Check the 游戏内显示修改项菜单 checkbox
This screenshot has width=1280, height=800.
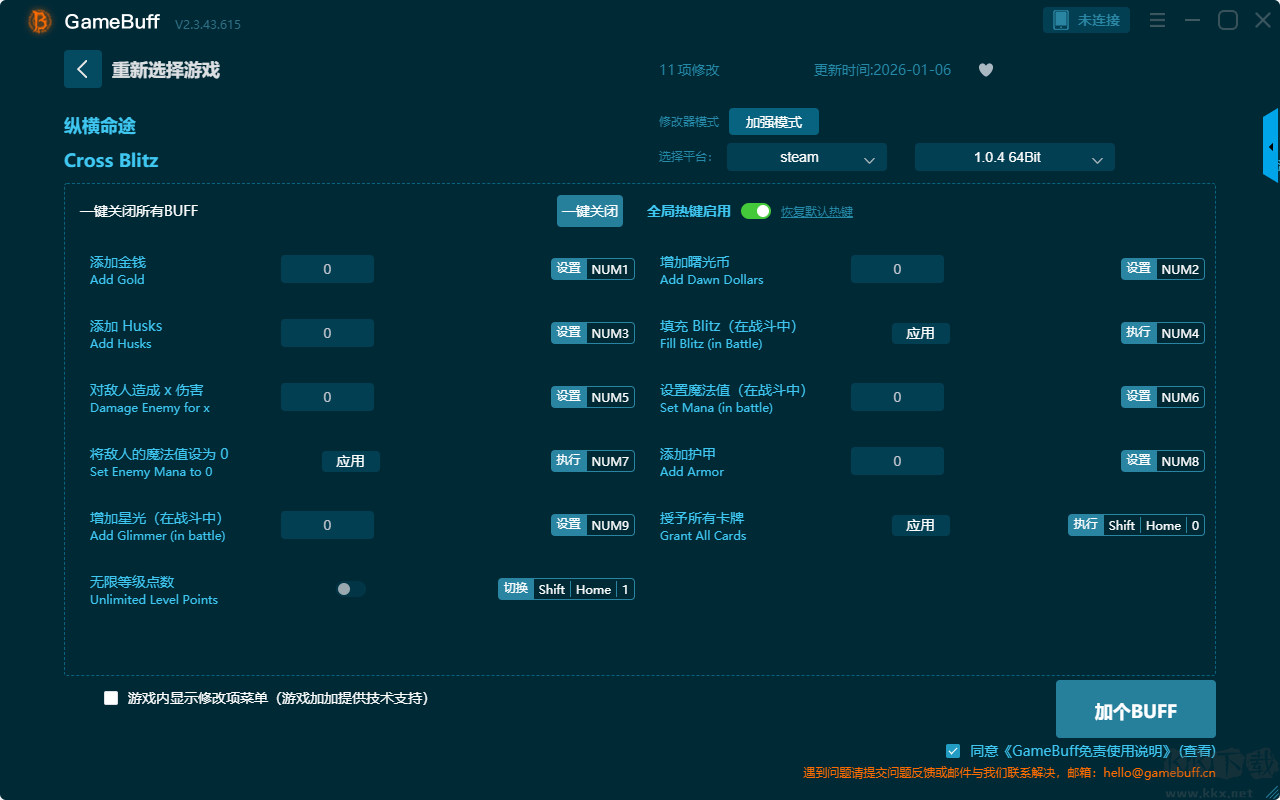click(111, 698)
